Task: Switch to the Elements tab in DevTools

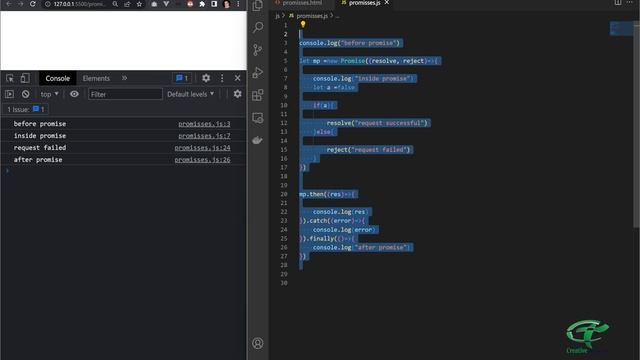Action: pyautogui.click(x=96, y=78)
